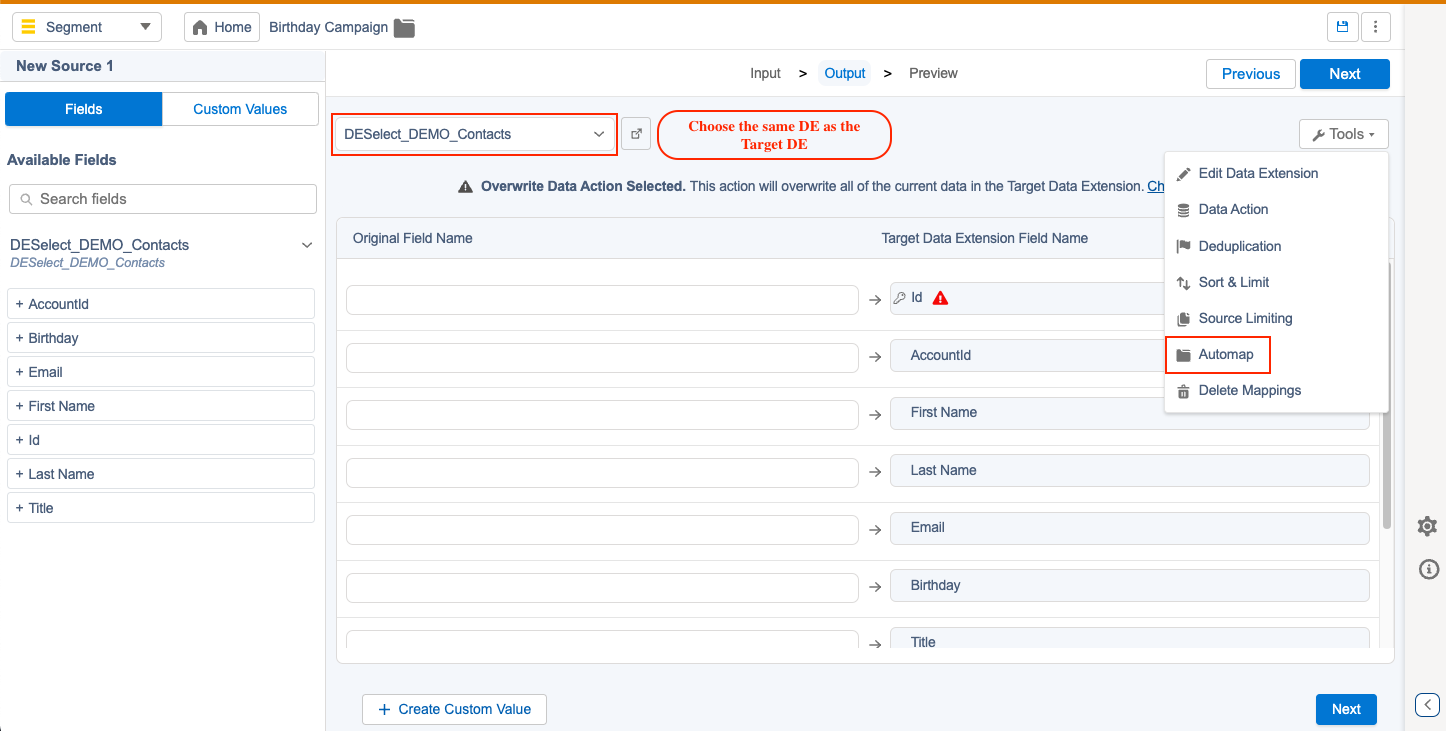
Task: Open the Segment module dropdown
Action: pos(87,27)
